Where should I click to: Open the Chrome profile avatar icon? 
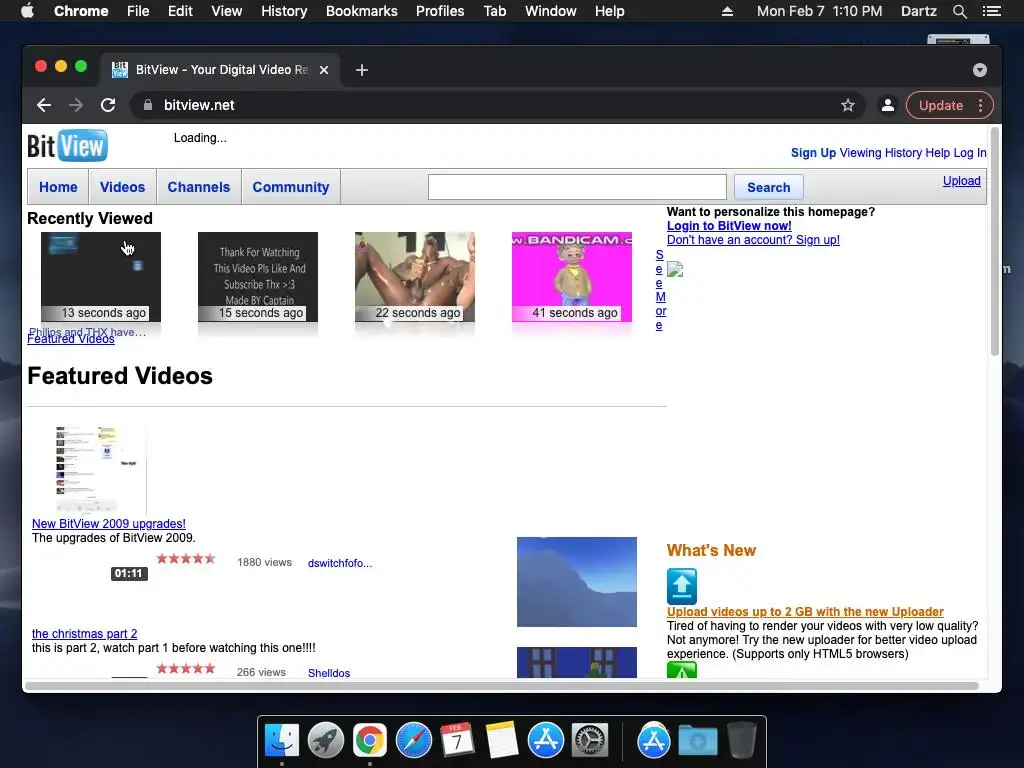coord(888,105)
